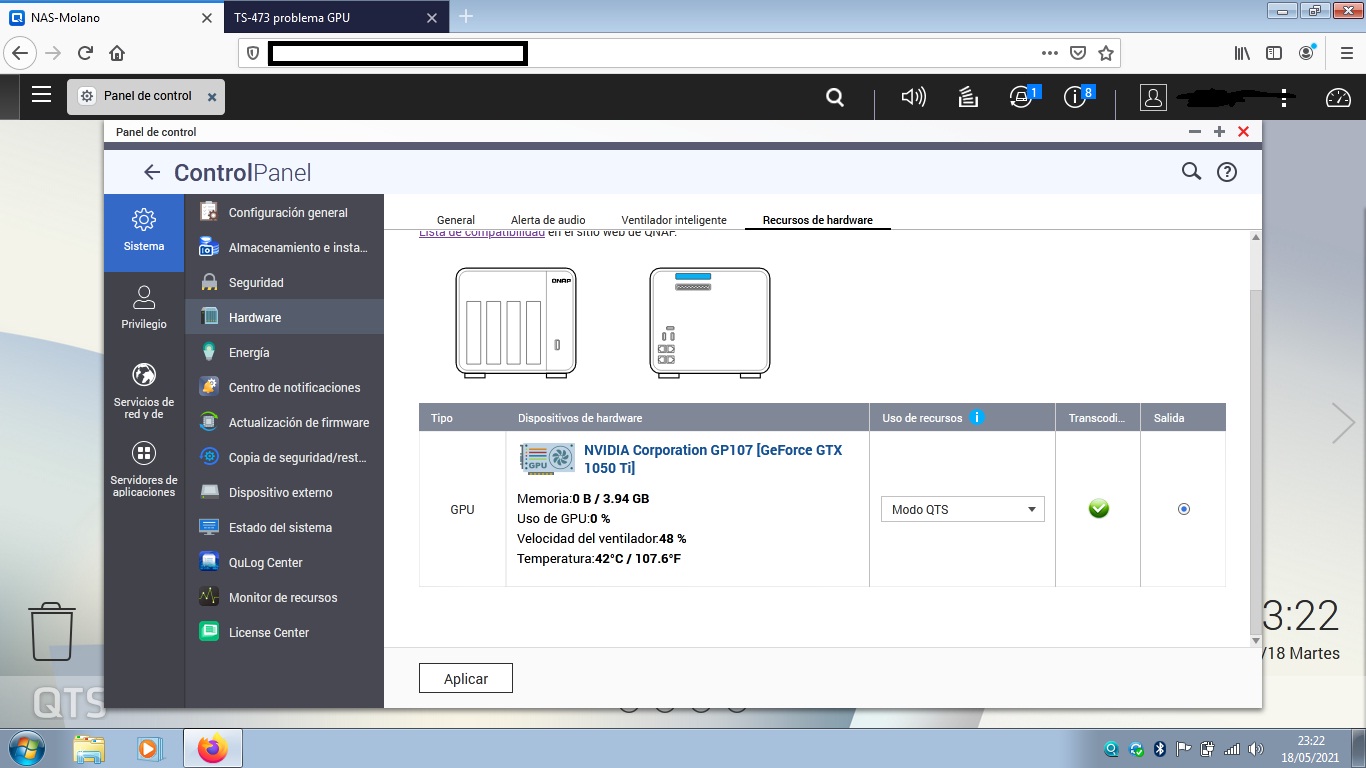Click the Aplicar button
Image resolution: width=1366 pixels, height=768 pixels.
coord(466,678)
